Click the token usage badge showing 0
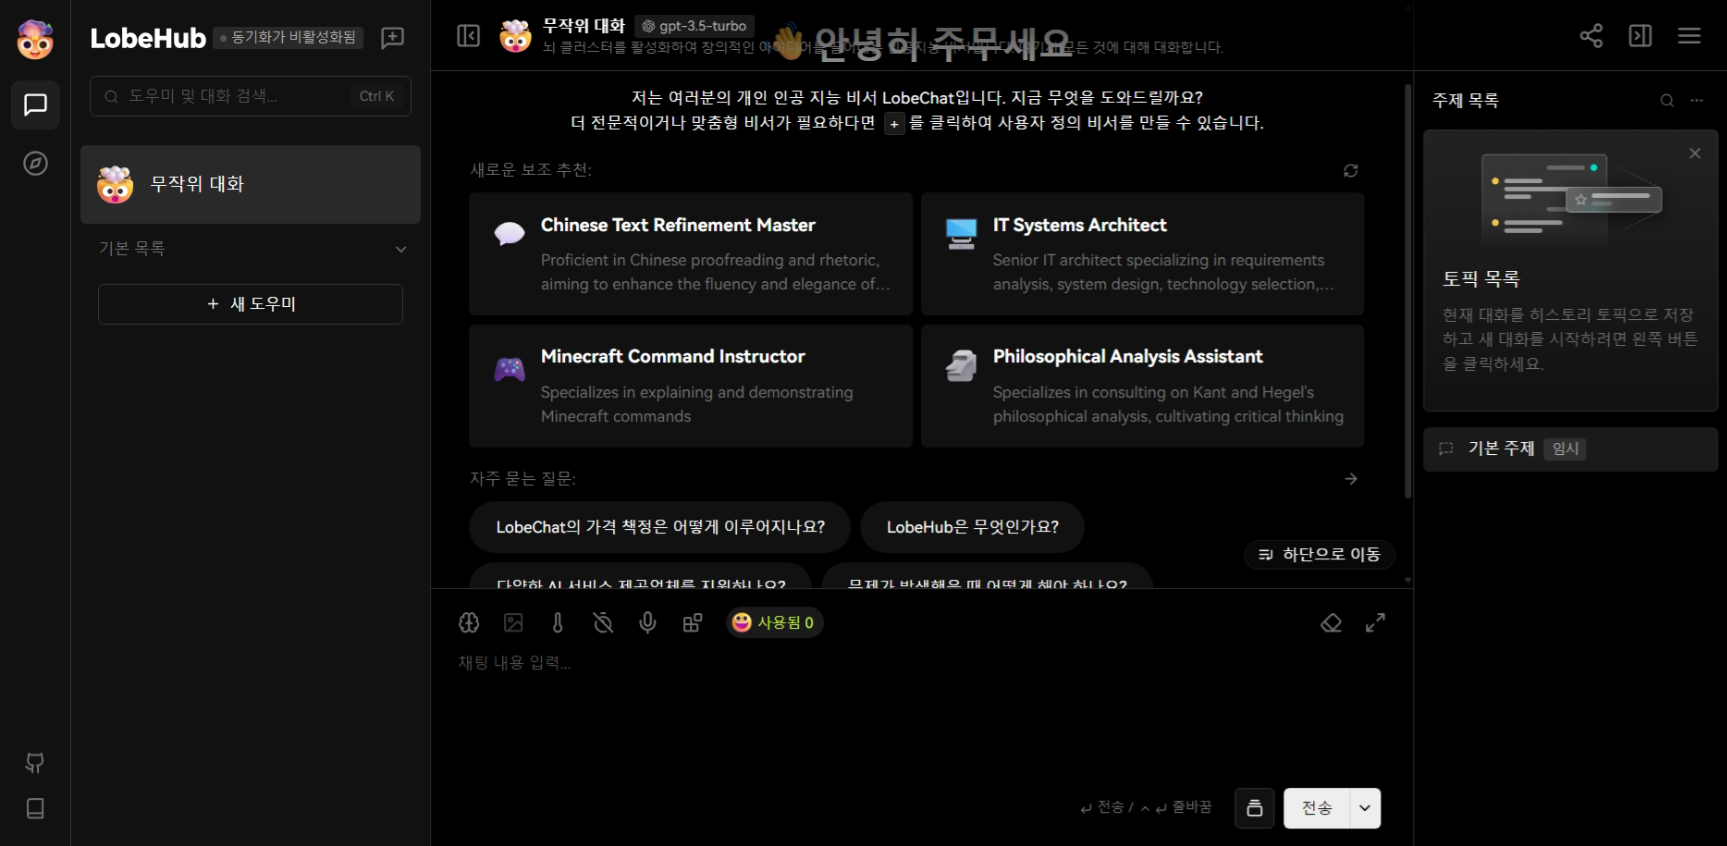 coord(775,623)
